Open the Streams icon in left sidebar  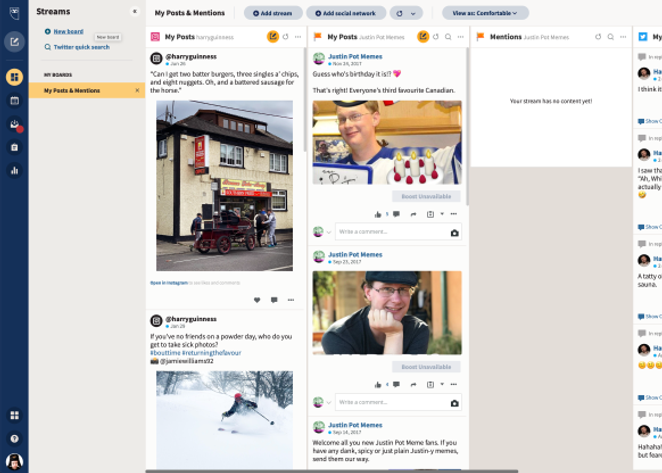point(14,77)
